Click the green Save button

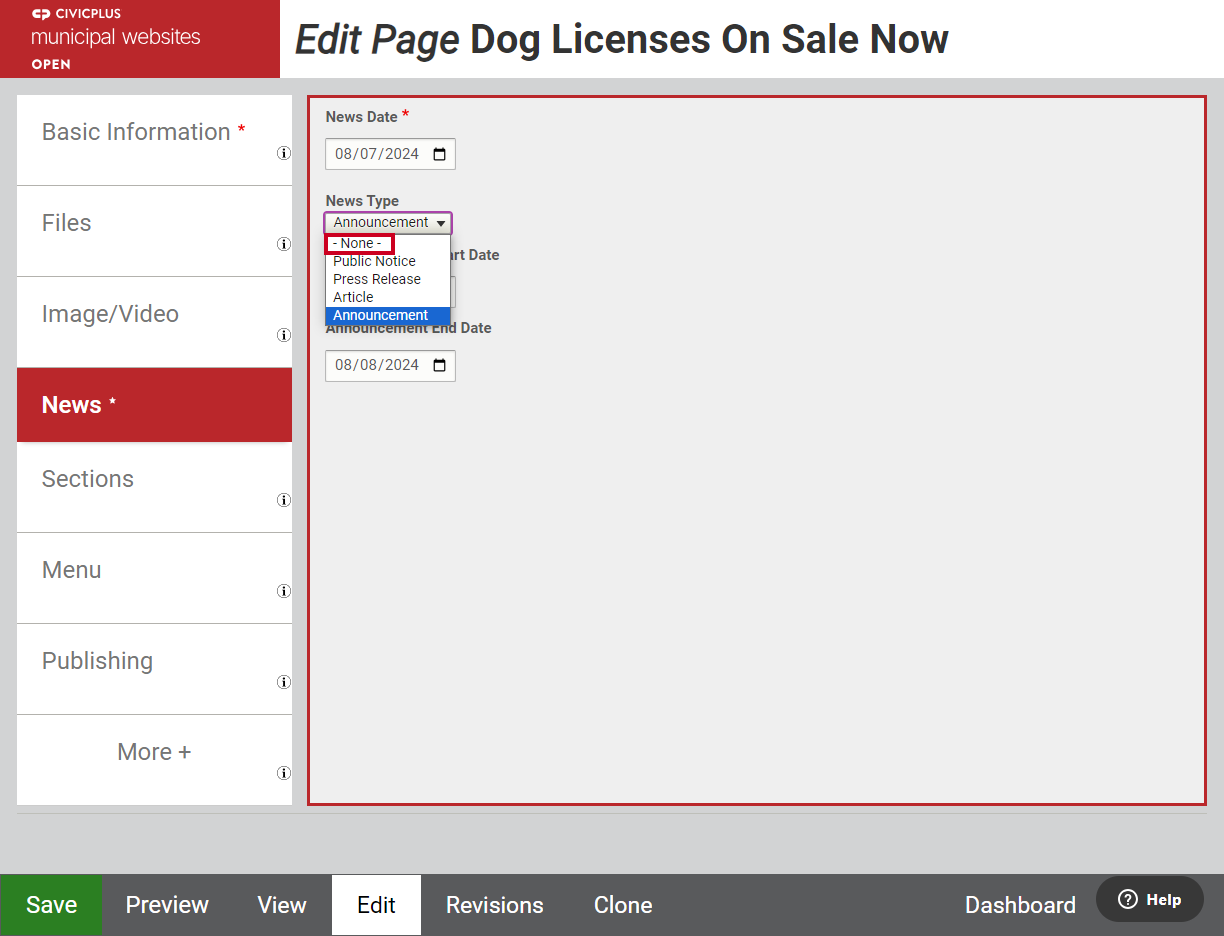(51, 905)
